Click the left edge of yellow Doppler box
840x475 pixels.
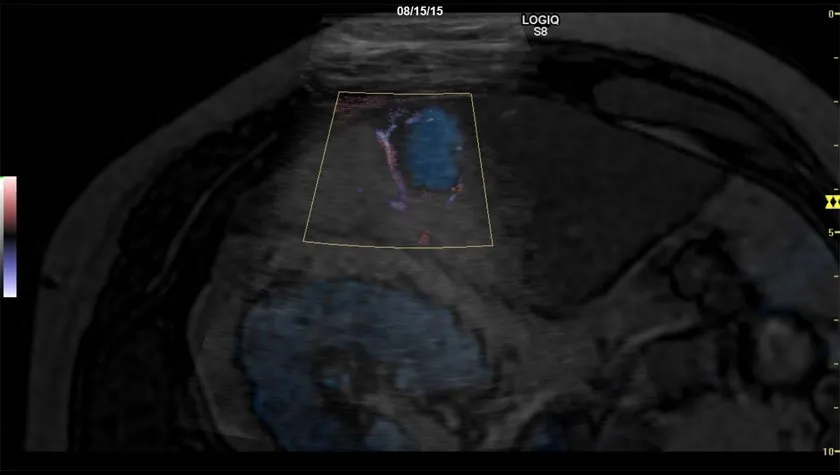(321, 167)
